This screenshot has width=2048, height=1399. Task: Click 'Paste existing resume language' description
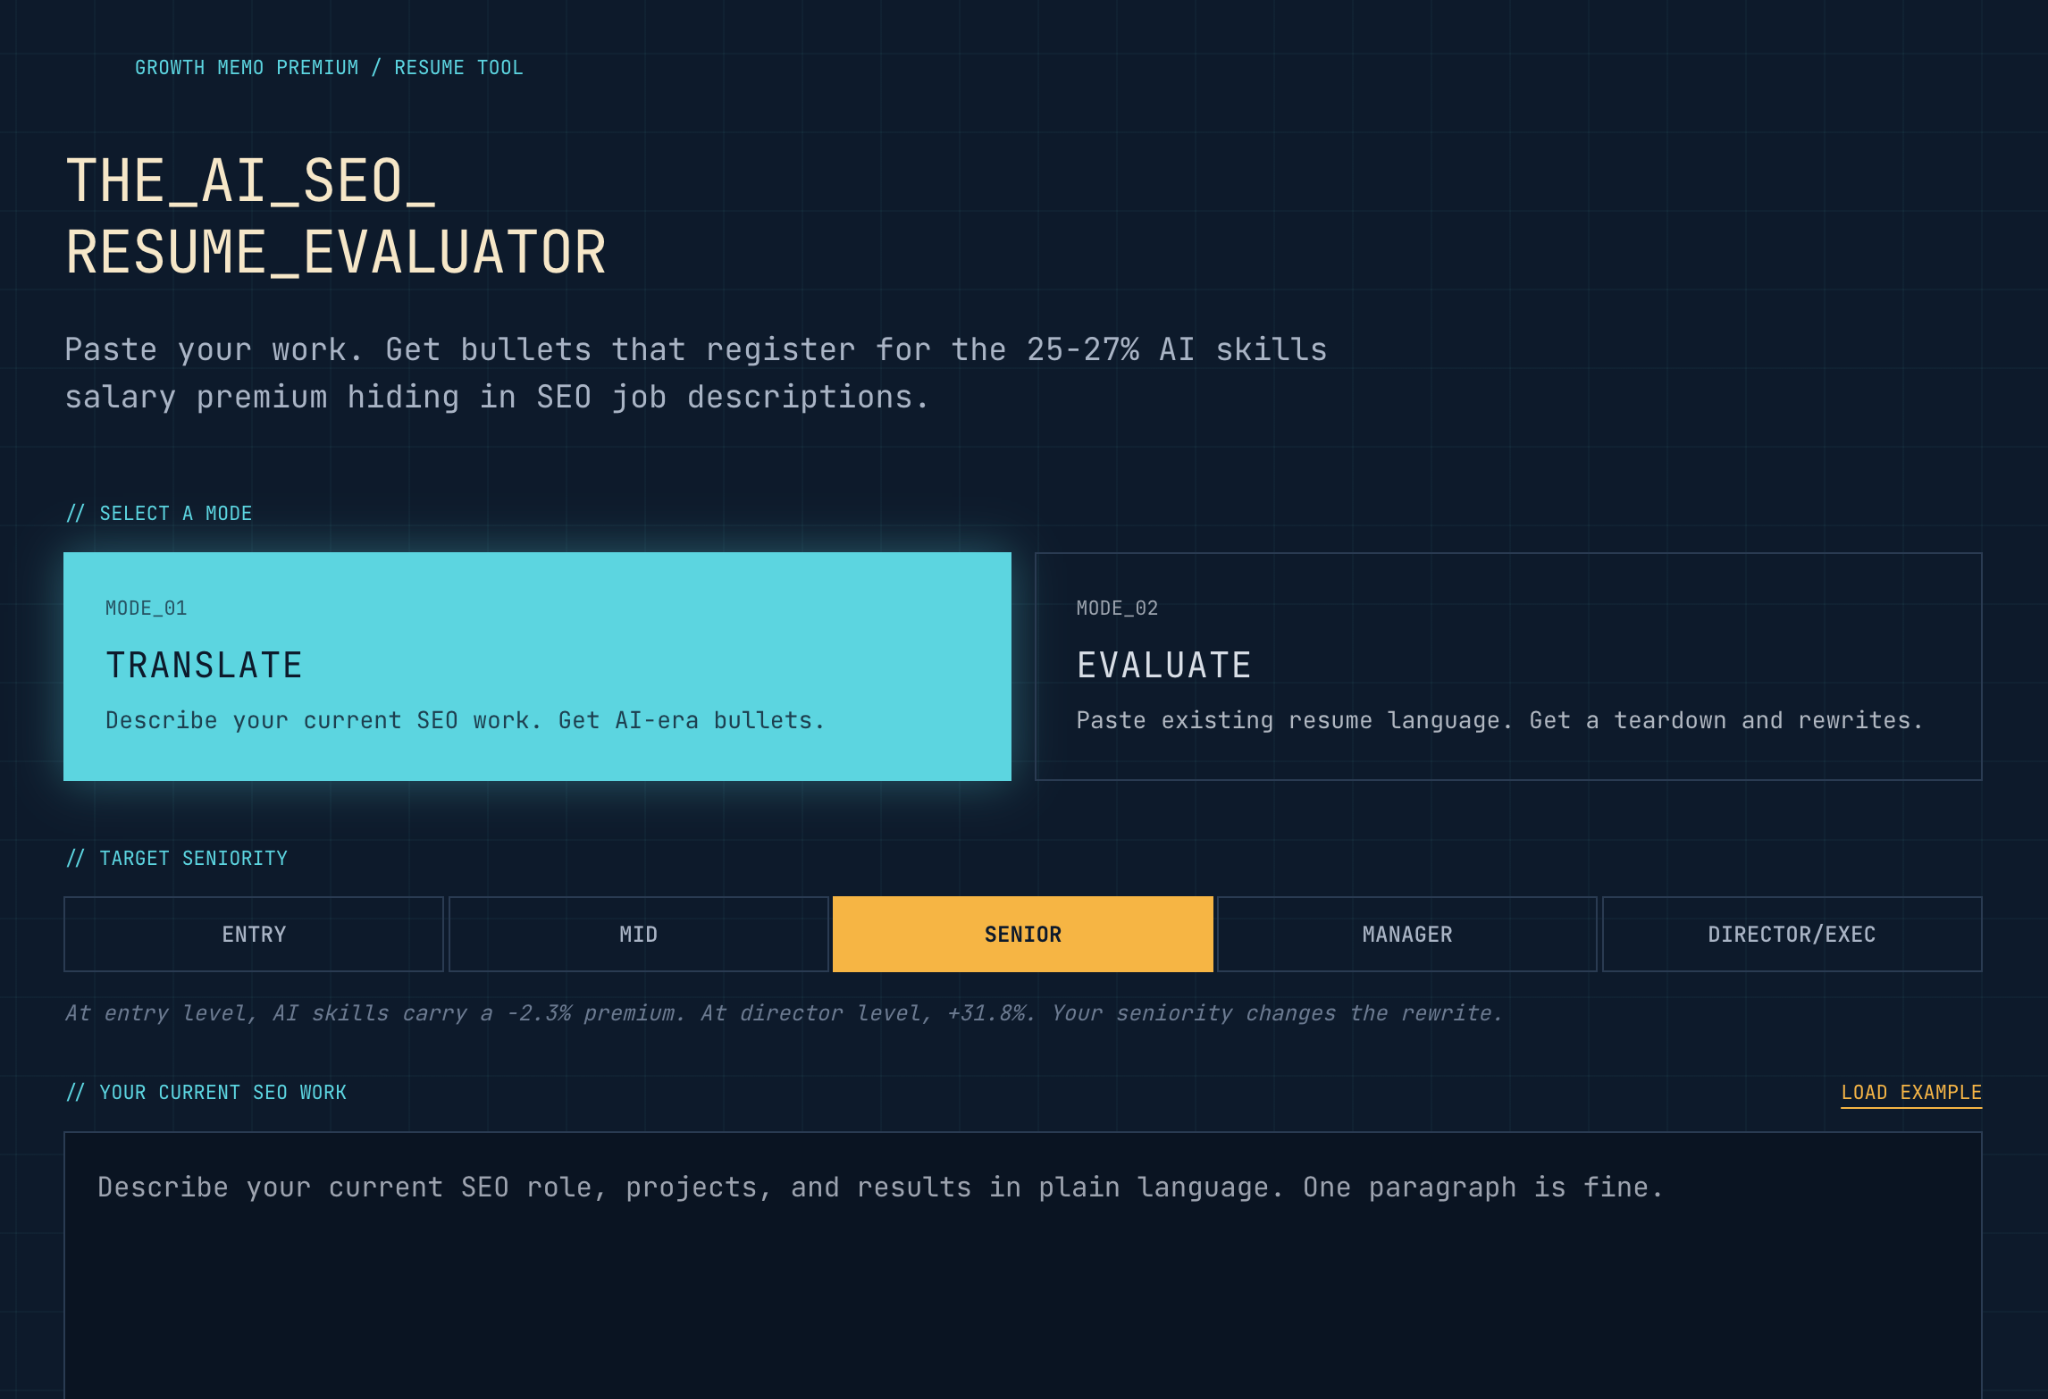pos(1498,720)
